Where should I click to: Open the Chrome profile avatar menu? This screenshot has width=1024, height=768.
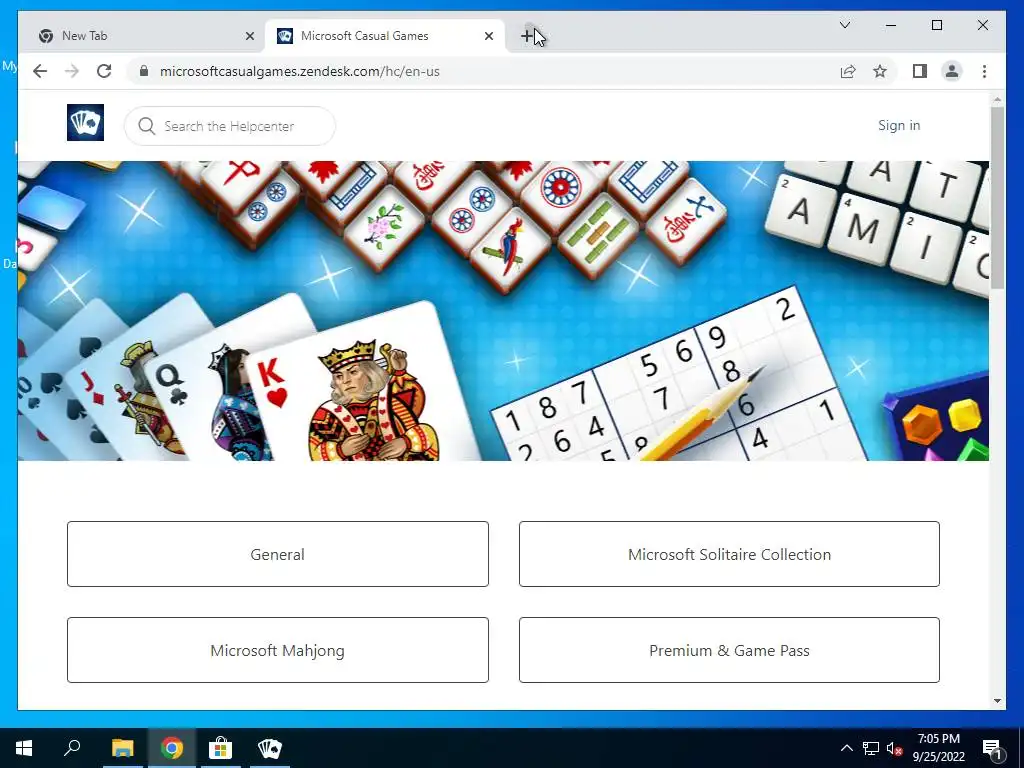point(952,71)
